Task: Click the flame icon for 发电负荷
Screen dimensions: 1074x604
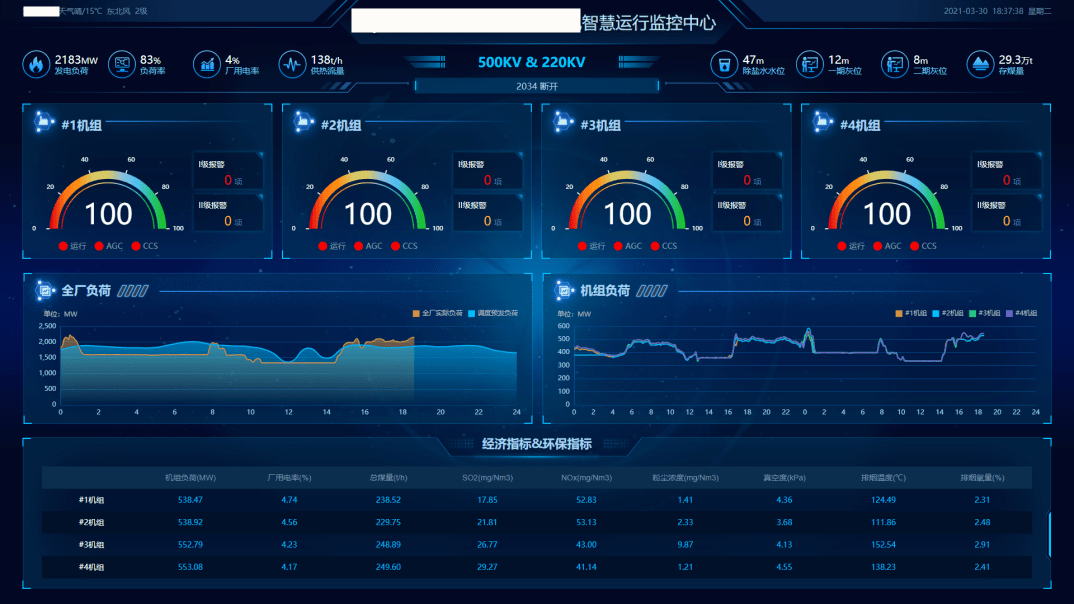Action: pyautogui.click(x=36, y=65)
